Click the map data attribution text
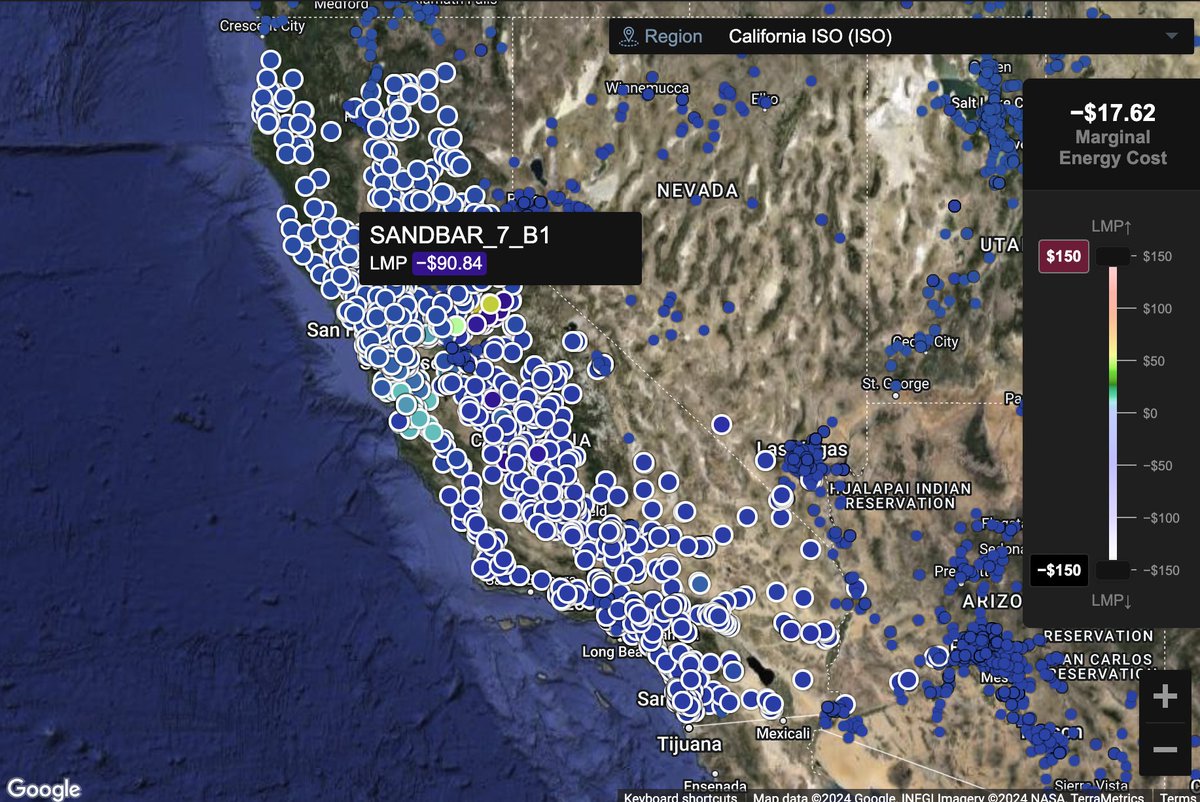 949,796
